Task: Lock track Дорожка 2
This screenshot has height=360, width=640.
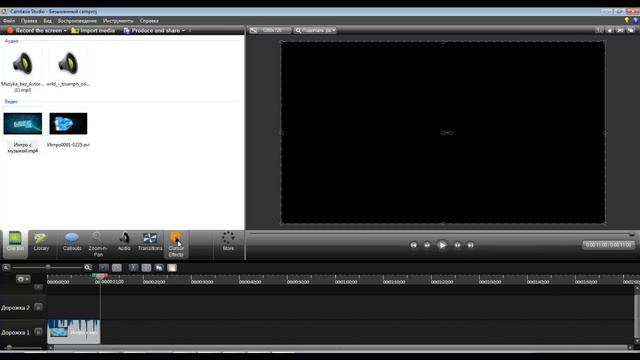Action: click(38, 307)
